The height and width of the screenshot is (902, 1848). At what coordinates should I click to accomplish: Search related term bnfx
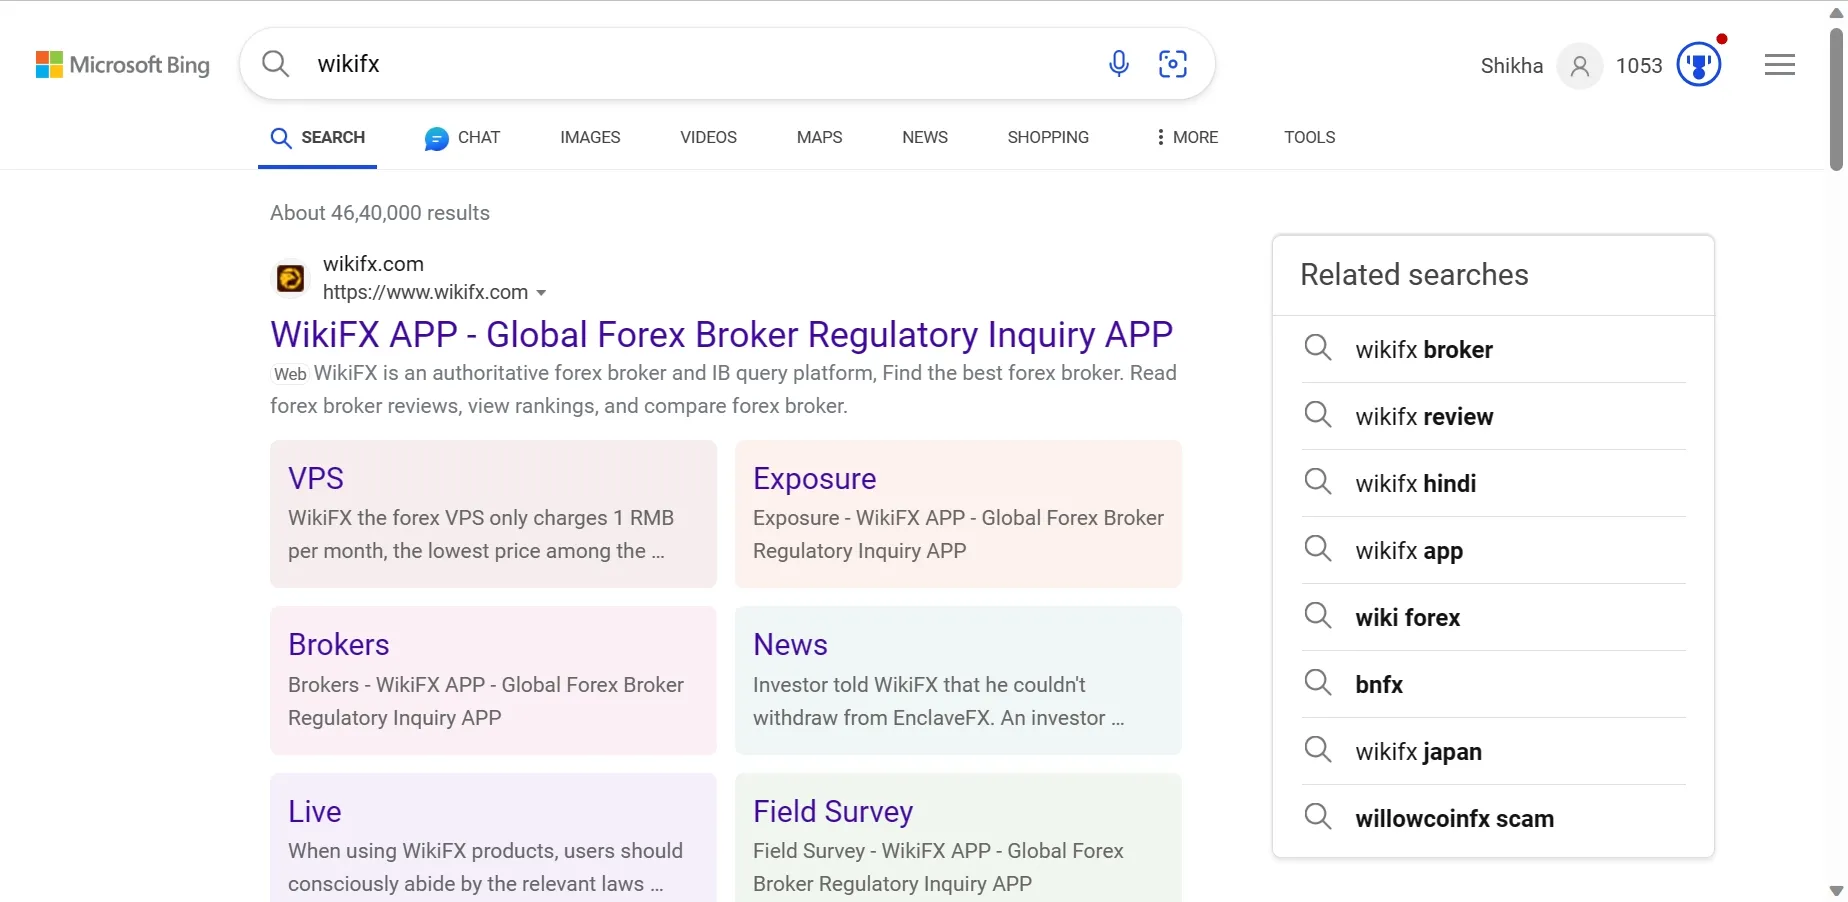1379,684
